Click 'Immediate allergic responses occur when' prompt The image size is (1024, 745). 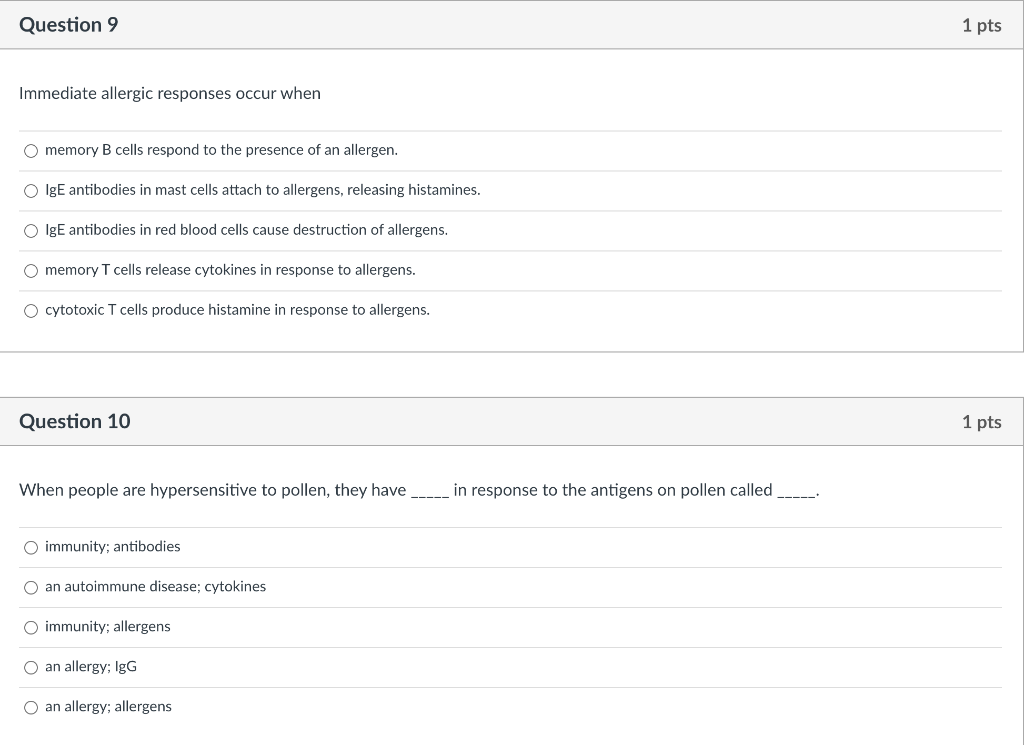pos(170,93)
